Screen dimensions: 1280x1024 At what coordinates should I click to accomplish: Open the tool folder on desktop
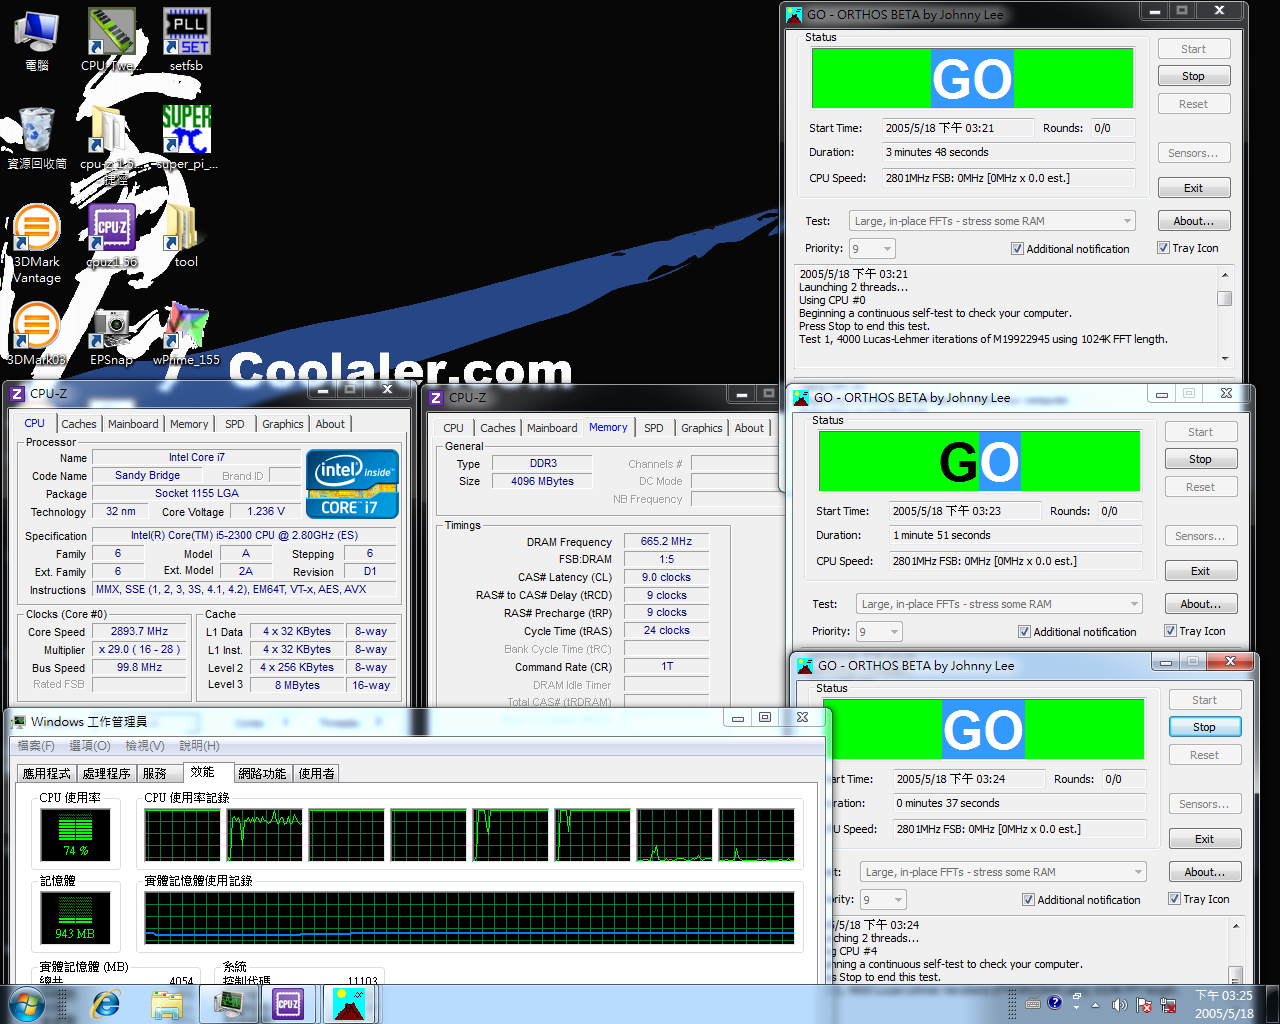point(185,236)
